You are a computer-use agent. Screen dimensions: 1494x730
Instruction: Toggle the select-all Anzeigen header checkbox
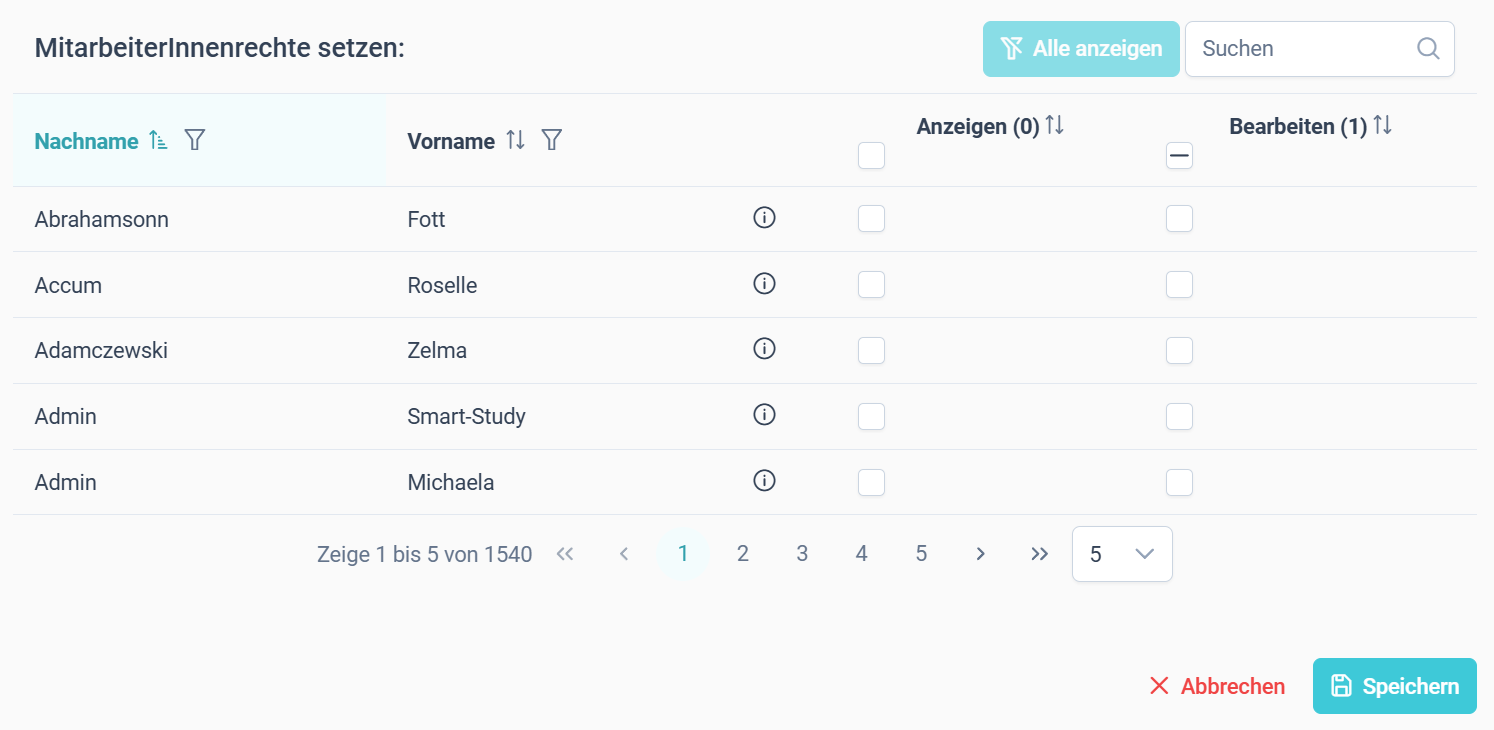[872, 155]
